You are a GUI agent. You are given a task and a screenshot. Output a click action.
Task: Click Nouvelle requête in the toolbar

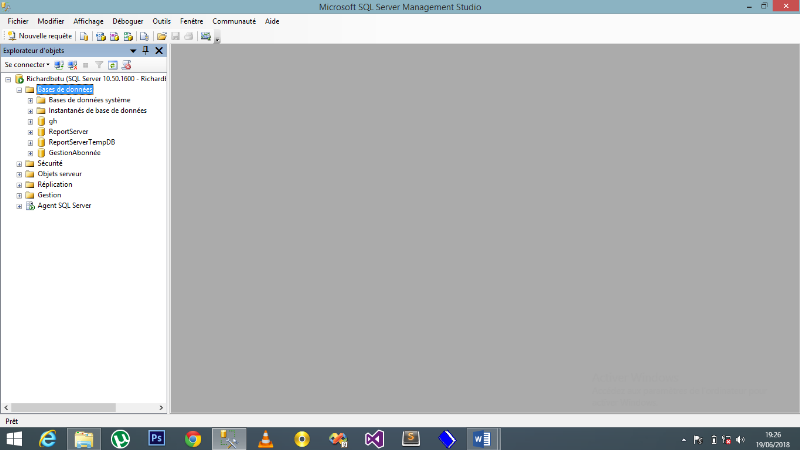coord(40,36)
